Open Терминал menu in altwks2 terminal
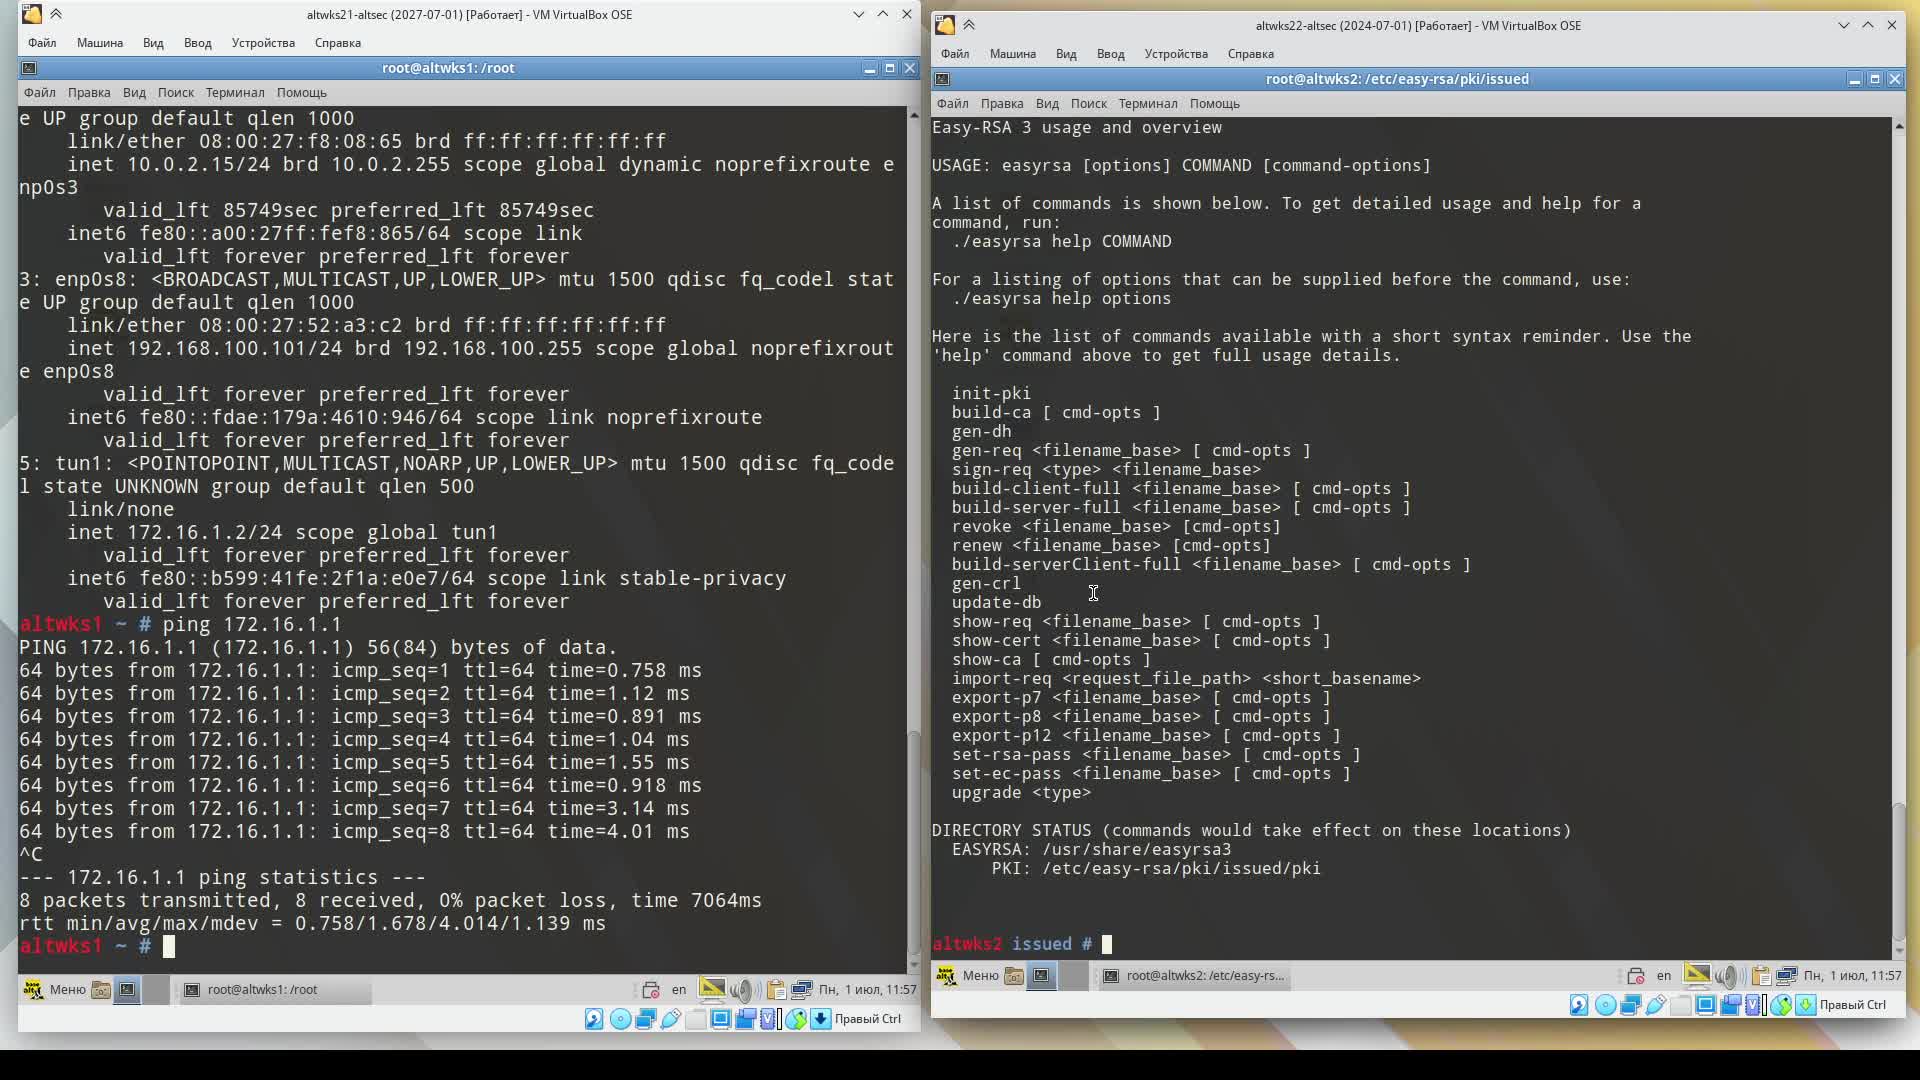The width and height of the screenshot is (1920, 1080). click(1147, 103)
